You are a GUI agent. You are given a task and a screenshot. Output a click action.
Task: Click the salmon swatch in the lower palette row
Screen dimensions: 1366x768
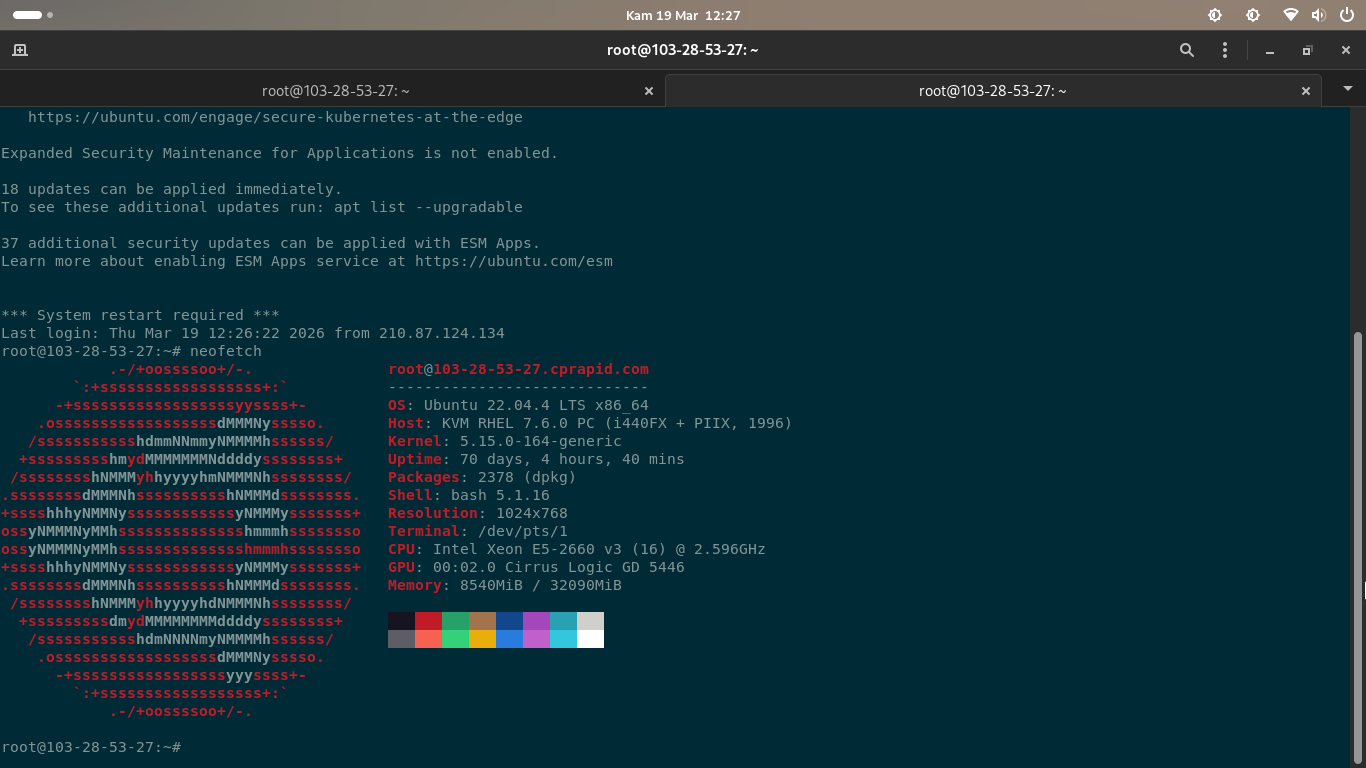coord(428,639)
